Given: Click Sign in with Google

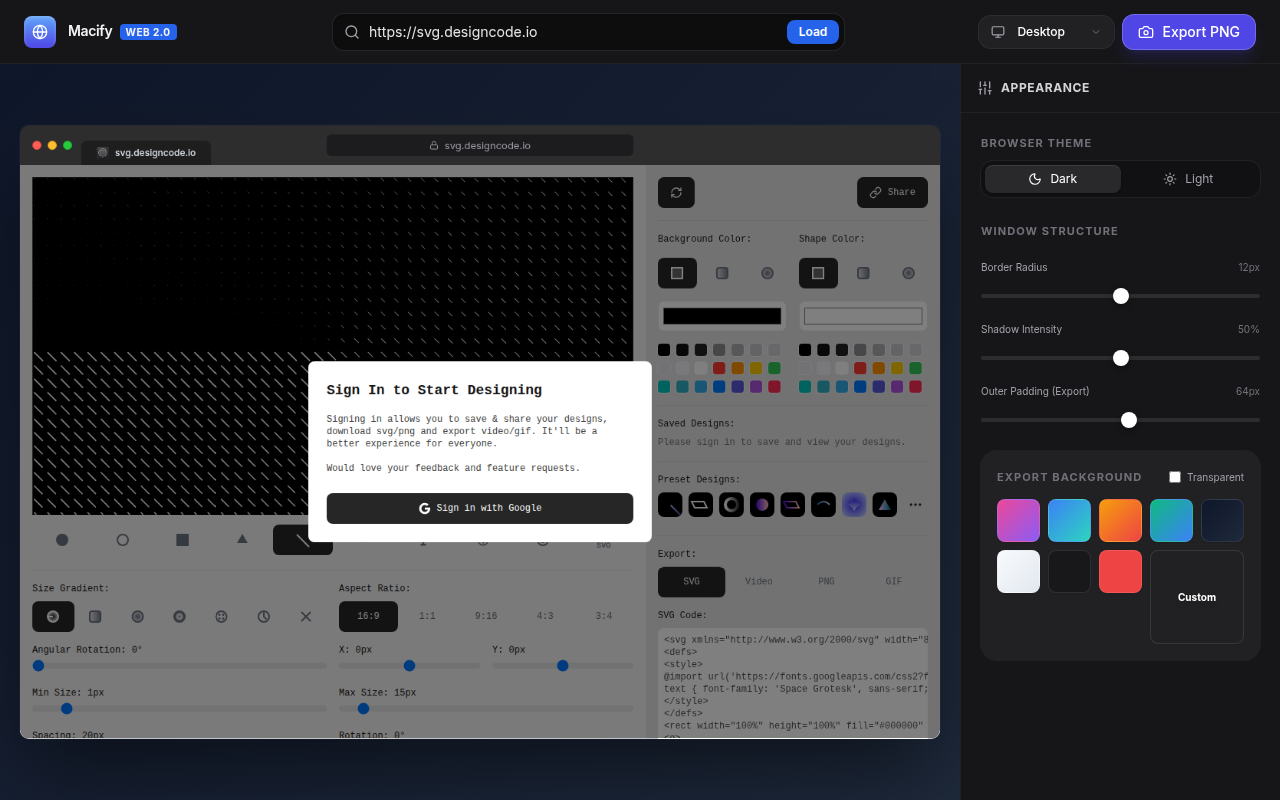Looking at the screenshot, I should pyautogui.click(x=480, y=508).
